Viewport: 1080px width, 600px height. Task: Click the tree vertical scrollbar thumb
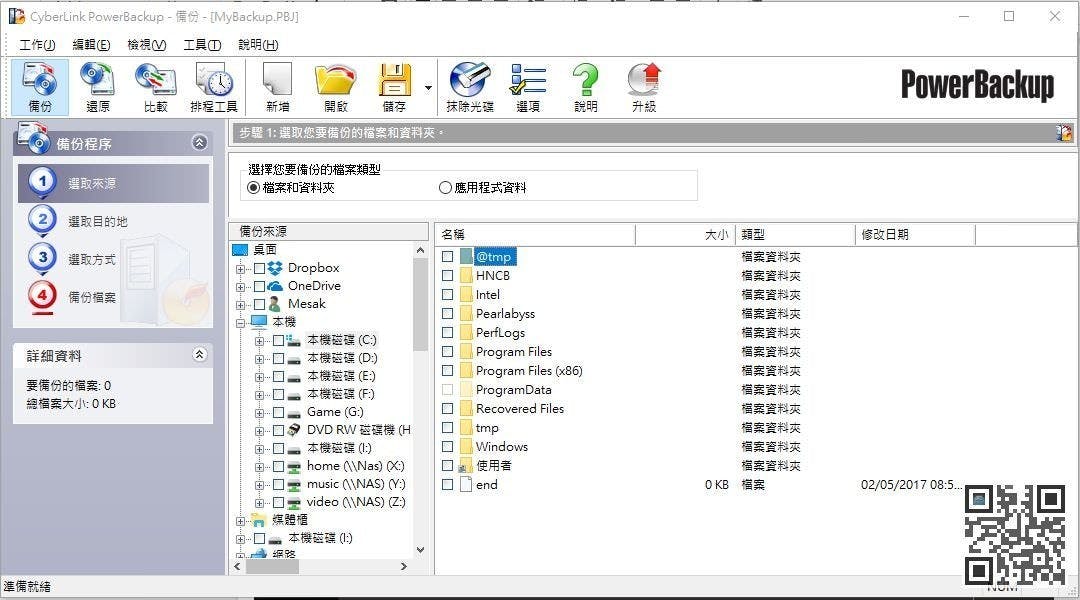click(421, 304)
